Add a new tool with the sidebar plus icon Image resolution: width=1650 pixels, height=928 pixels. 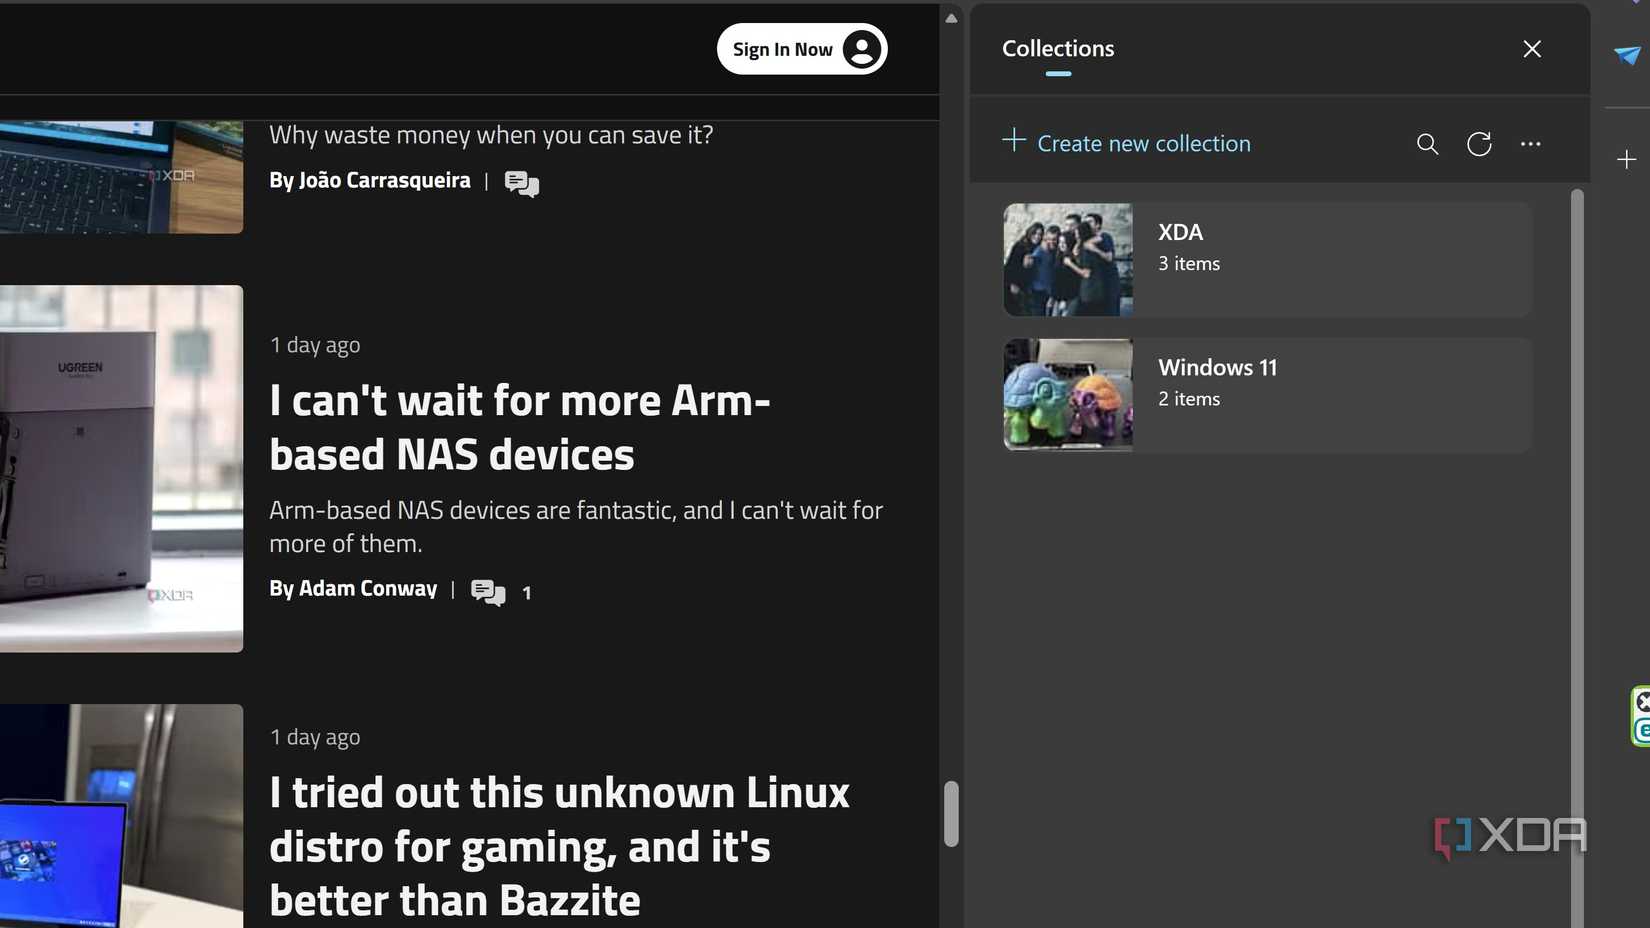coord(1625,159)
